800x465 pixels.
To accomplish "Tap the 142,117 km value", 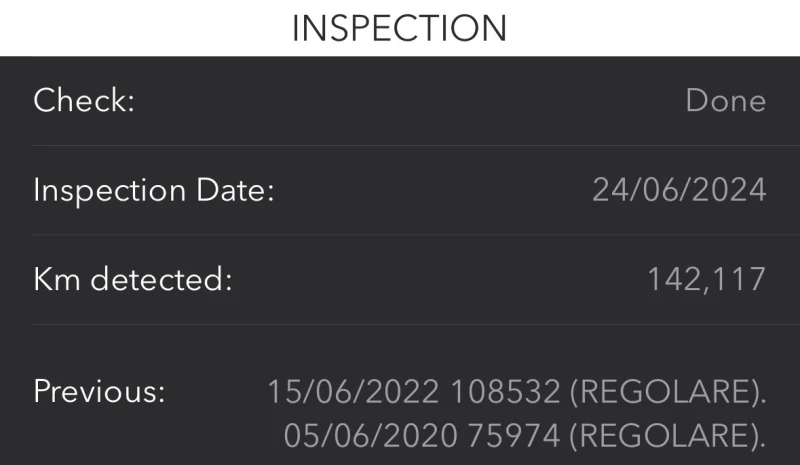I will [706, 279].
